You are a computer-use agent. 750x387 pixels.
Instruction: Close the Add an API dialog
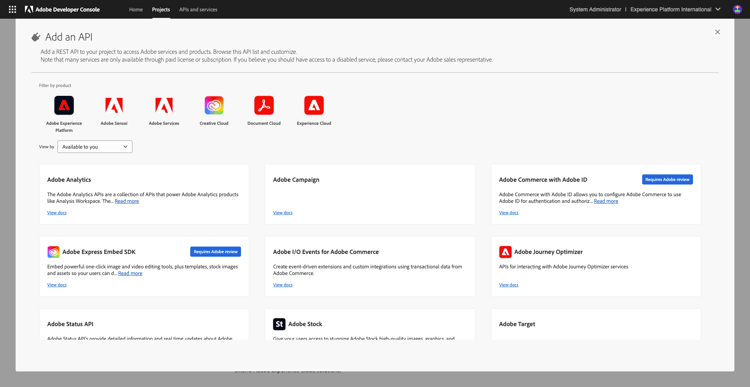click(x=717, y=32)
